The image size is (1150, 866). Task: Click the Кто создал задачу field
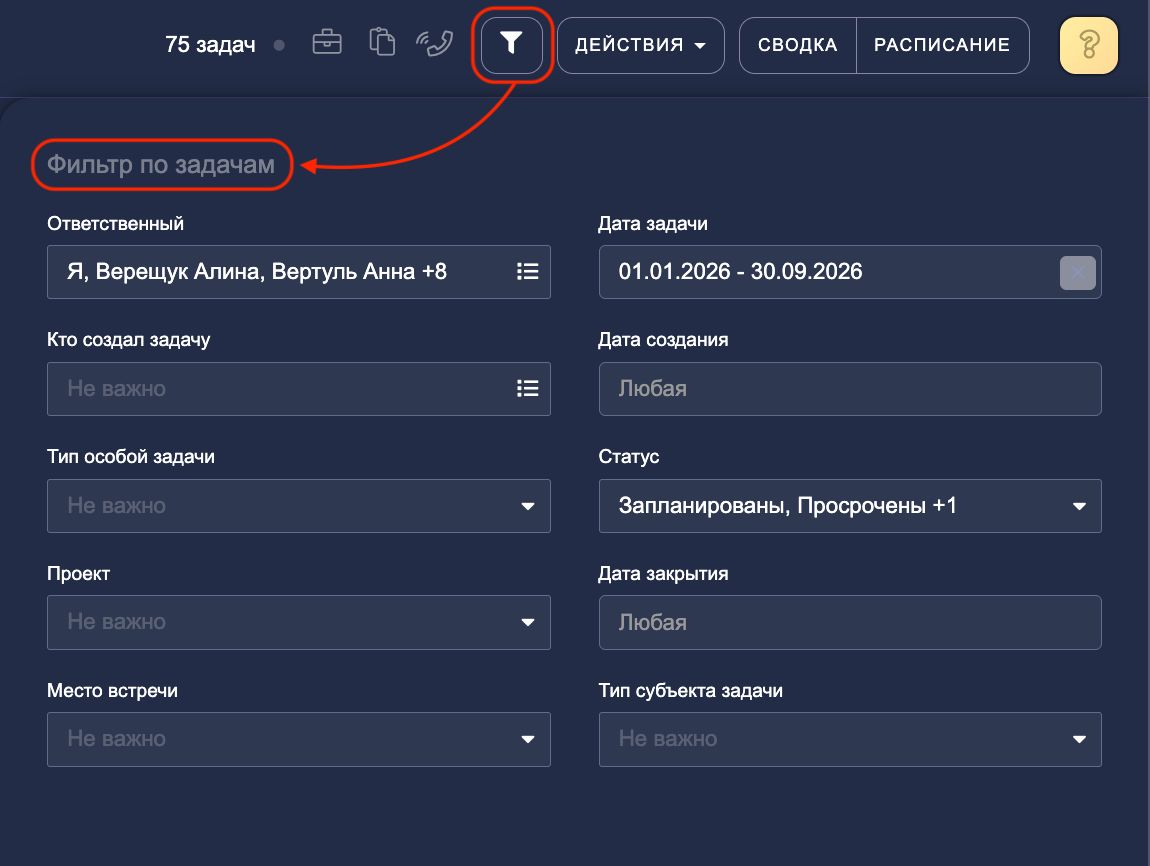pos(299,389)
